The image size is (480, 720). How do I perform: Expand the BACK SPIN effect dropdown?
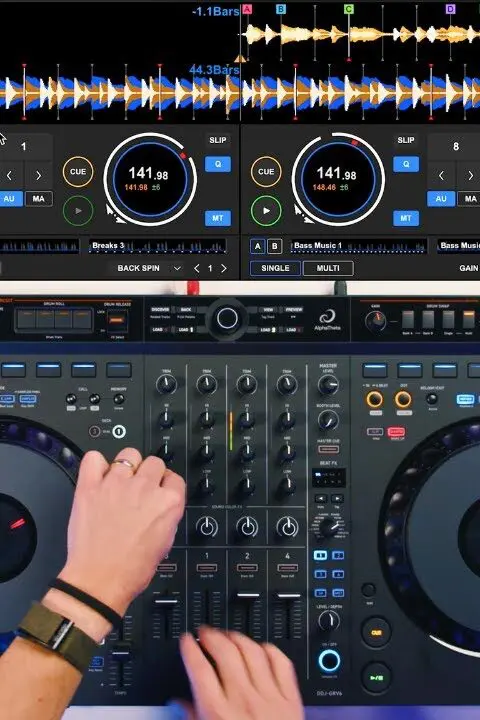(x=177, y=268)
